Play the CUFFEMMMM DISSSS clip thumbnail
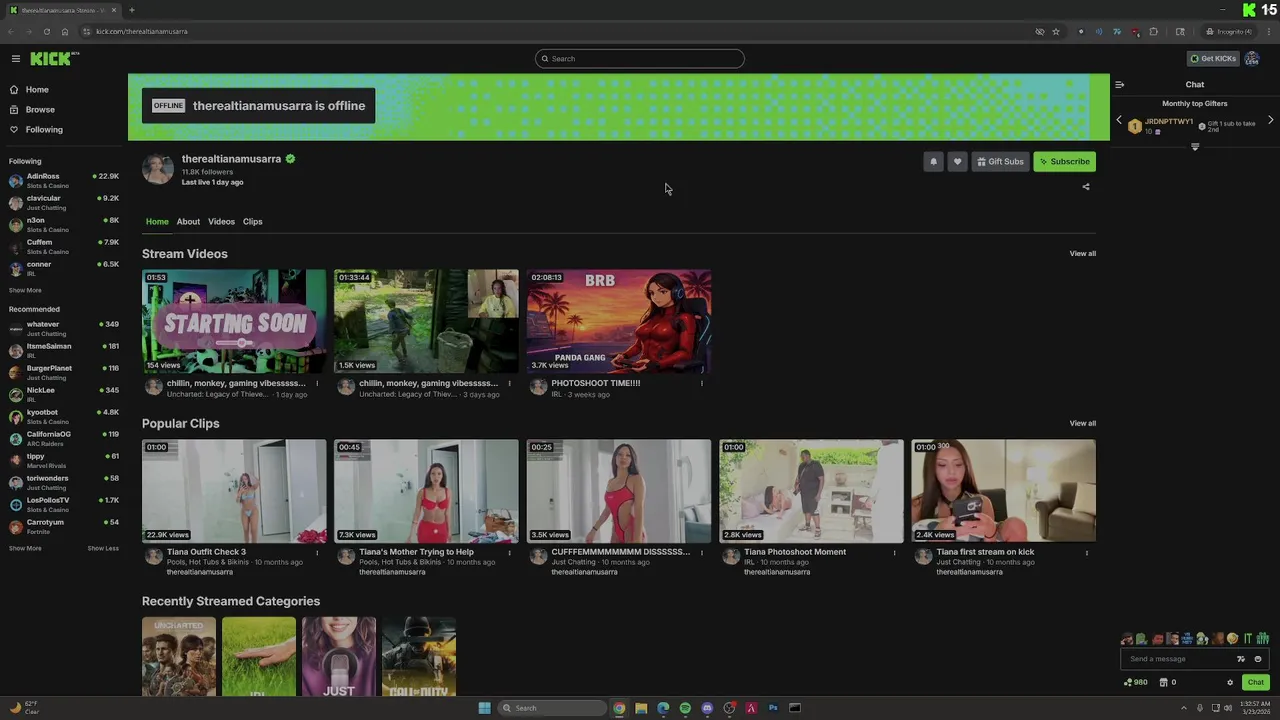 (619, 491)
